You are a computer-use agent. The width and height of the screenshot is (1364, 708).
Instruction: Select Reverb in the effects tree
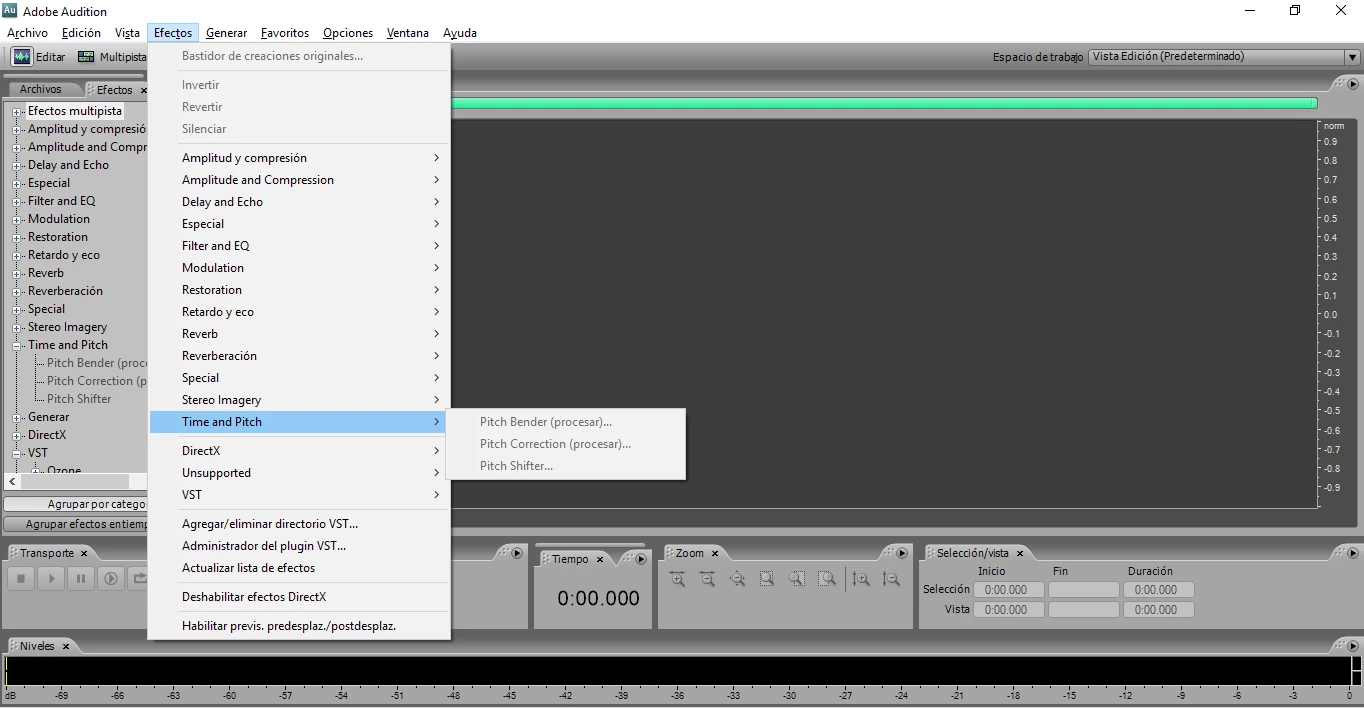coord(46,273)
